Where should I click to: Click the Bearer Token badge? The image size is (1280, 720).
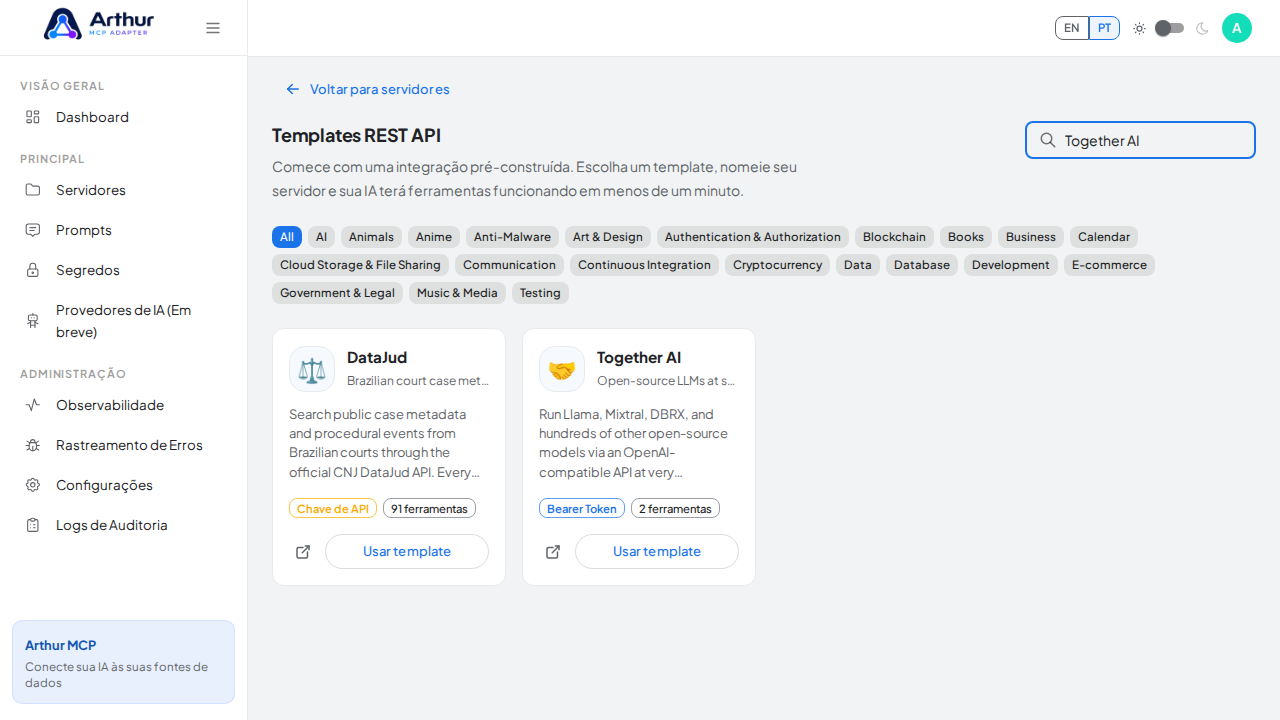click(x=582, y=509)
